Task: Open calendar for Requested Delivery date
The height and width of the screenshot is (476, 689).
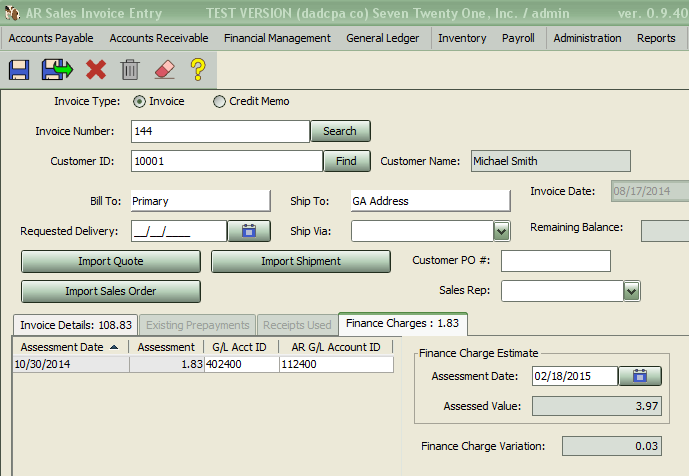Action: pyautogui.click(x=249, y=231)
